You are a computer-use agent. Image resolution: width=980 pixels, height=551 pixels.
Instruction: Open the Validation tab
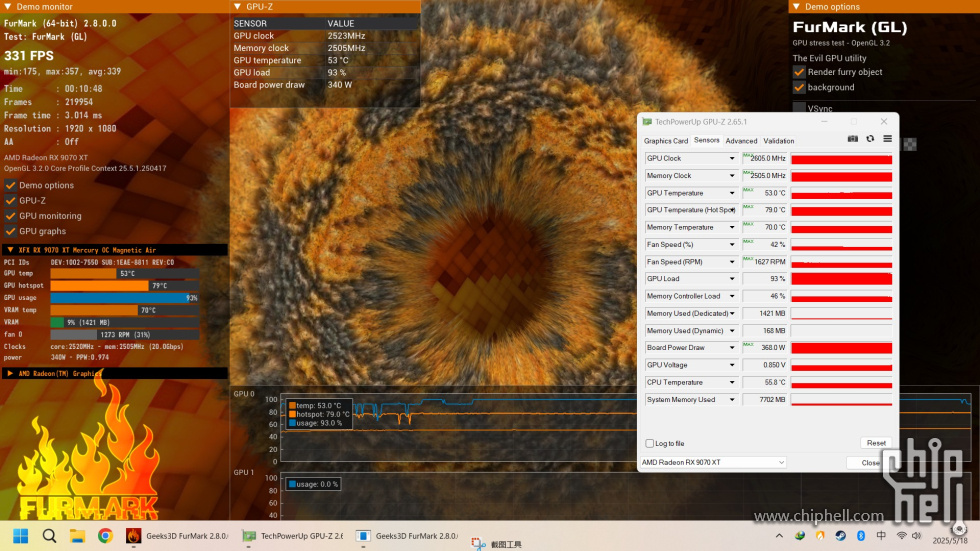click(x=779, y=141)
